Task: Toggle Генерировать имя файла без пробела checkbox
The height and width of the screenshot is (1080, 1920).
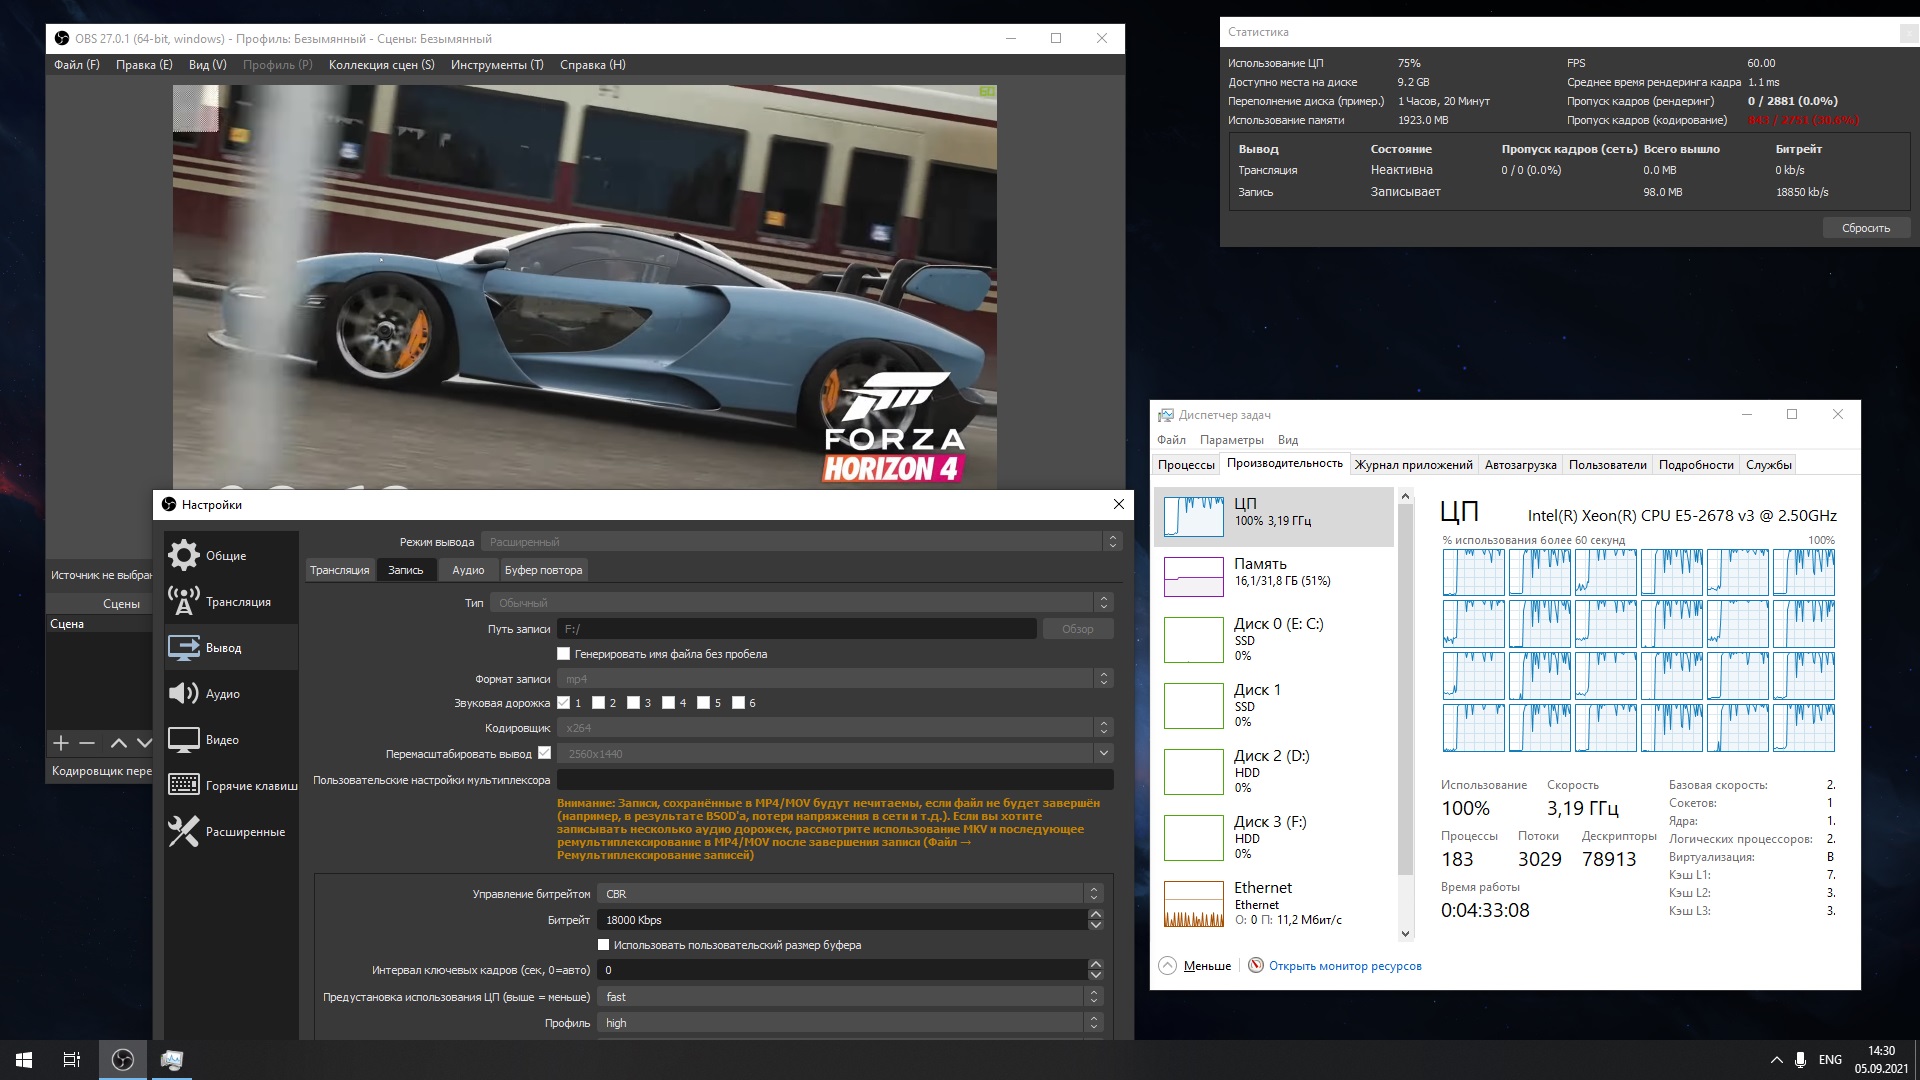Action: (564, 654)
